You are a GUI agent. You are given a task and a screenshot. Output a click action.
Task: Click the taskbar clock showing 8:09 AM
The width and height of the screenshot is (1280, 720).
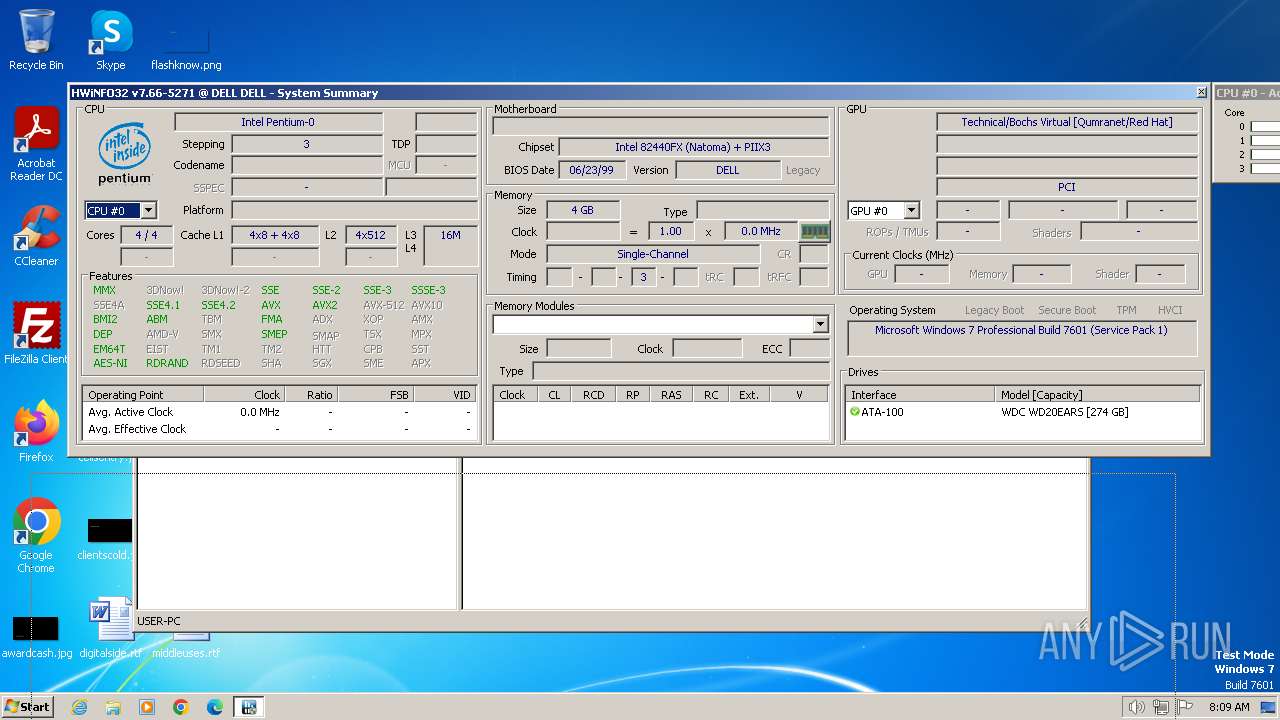1229,707
